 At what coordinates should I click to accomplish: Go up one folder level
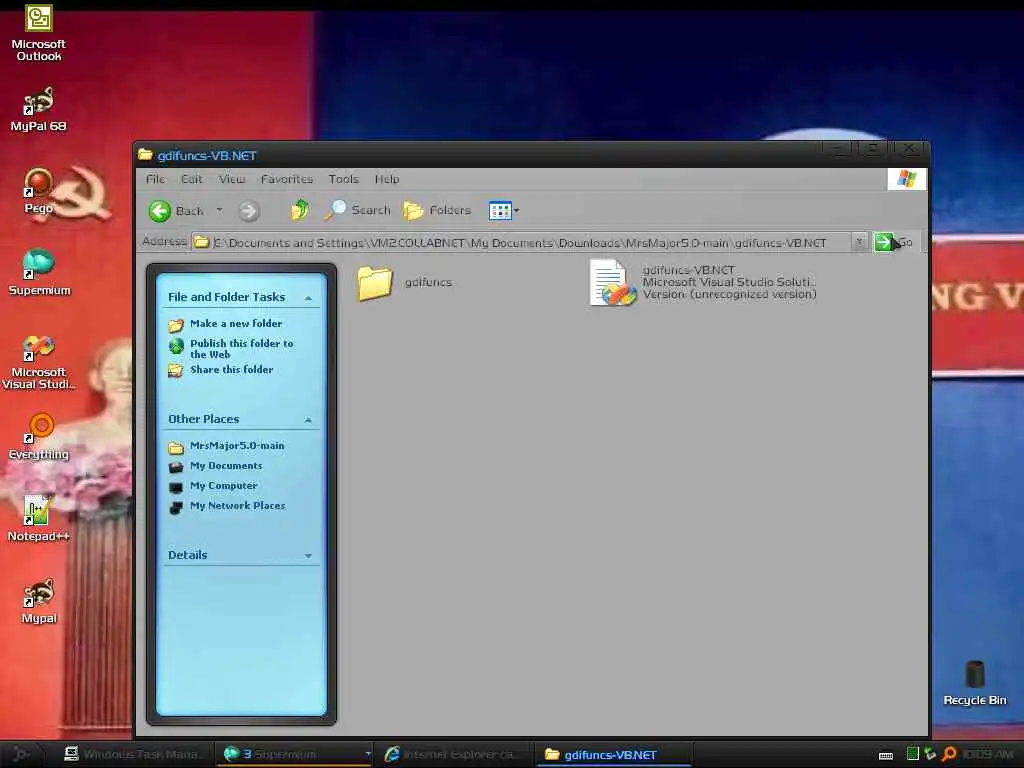click(x=300, y=210)
